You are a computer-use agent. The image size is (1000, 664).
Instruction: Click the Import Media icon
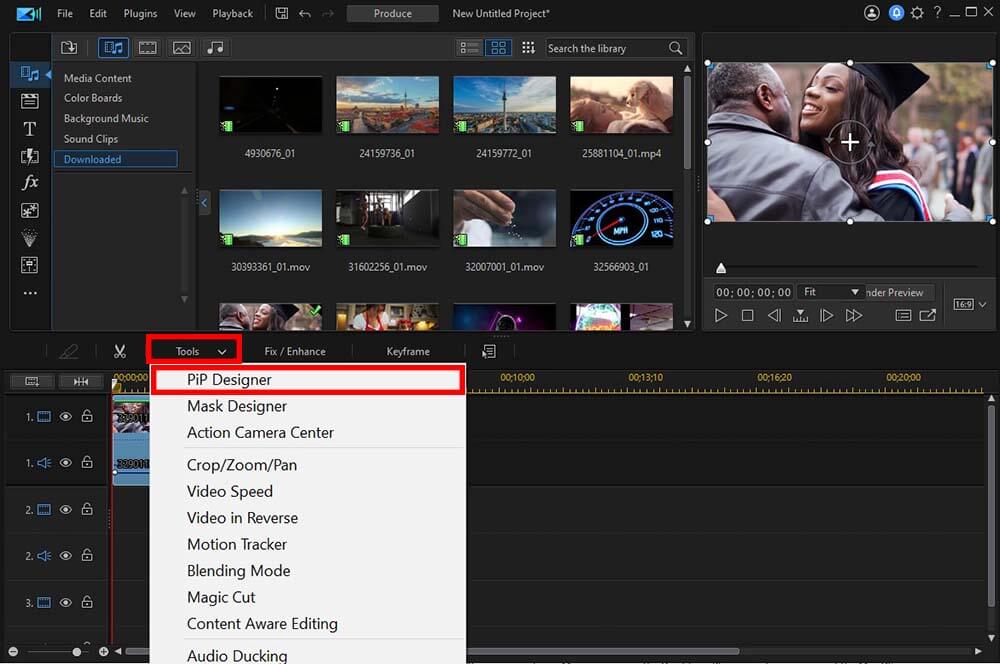pyautogui.click(x=69, y=48)
